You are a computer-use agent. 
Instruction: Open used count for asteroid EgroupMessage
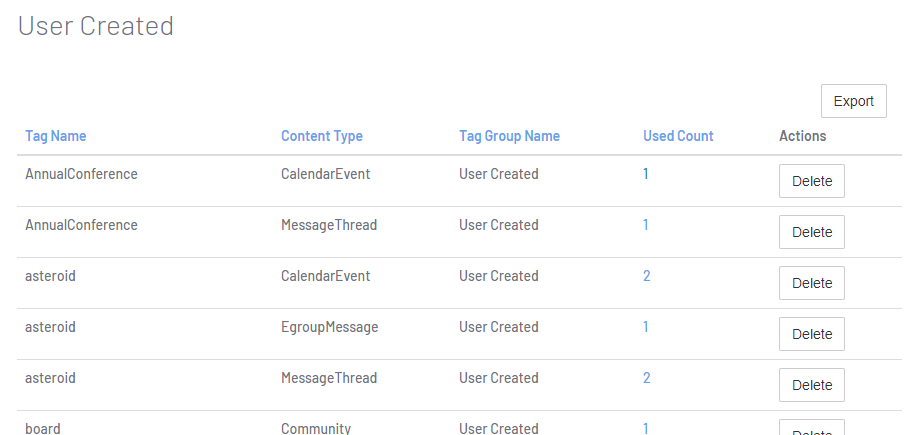click(x=646, y=327)
